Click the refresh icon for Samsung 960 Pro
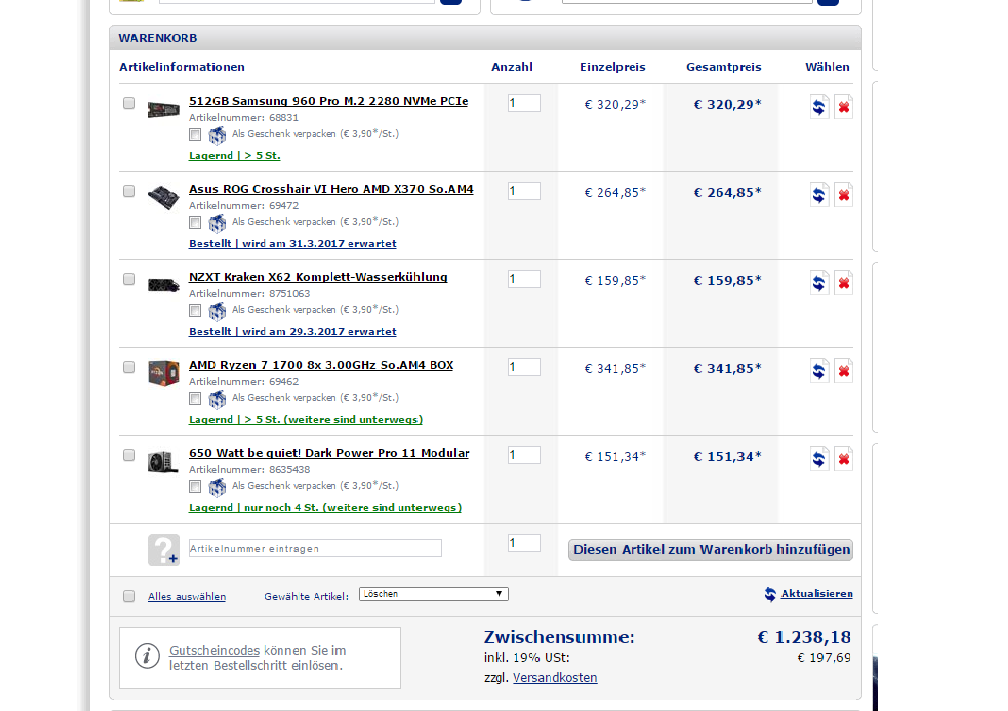The height and width of the screenshot is (711, 1008). click(818, 107)
